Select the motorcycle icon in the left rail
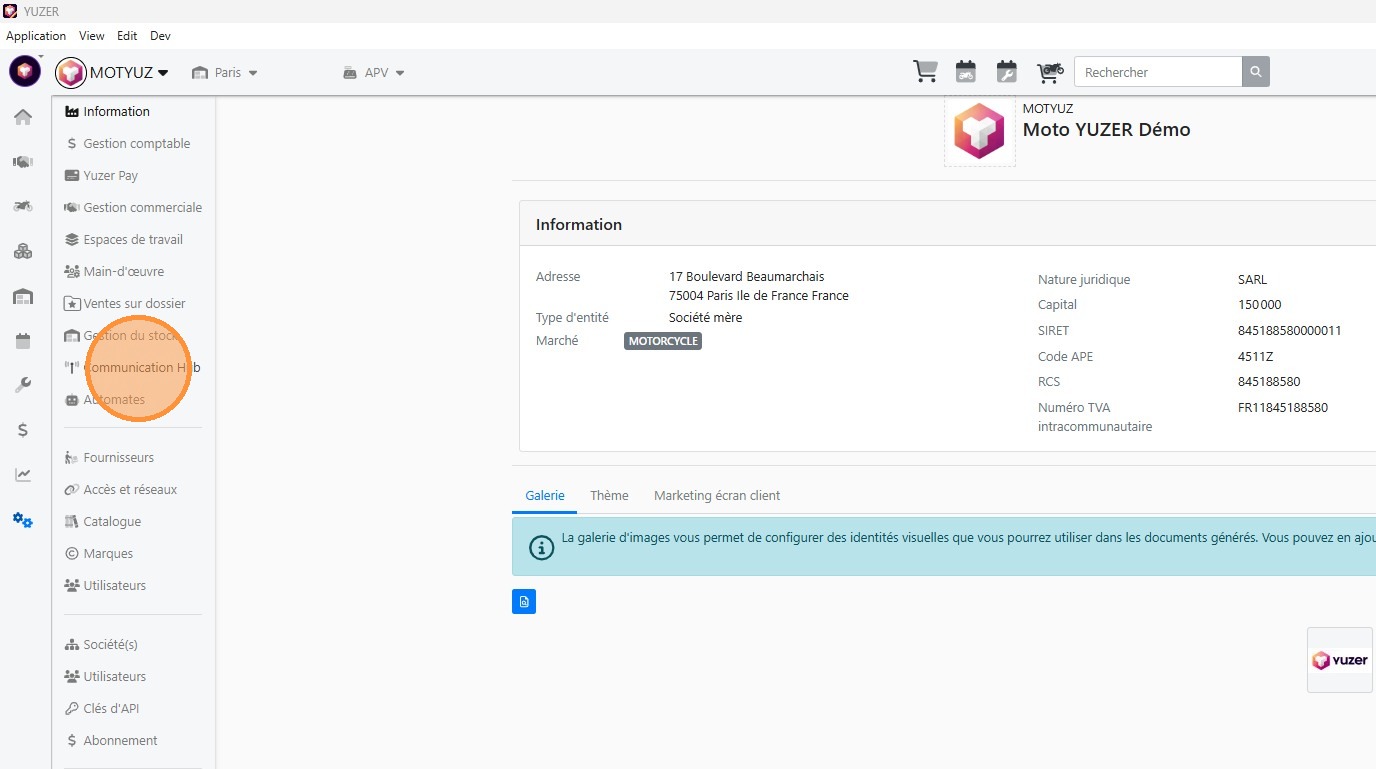 pos(23,206)
